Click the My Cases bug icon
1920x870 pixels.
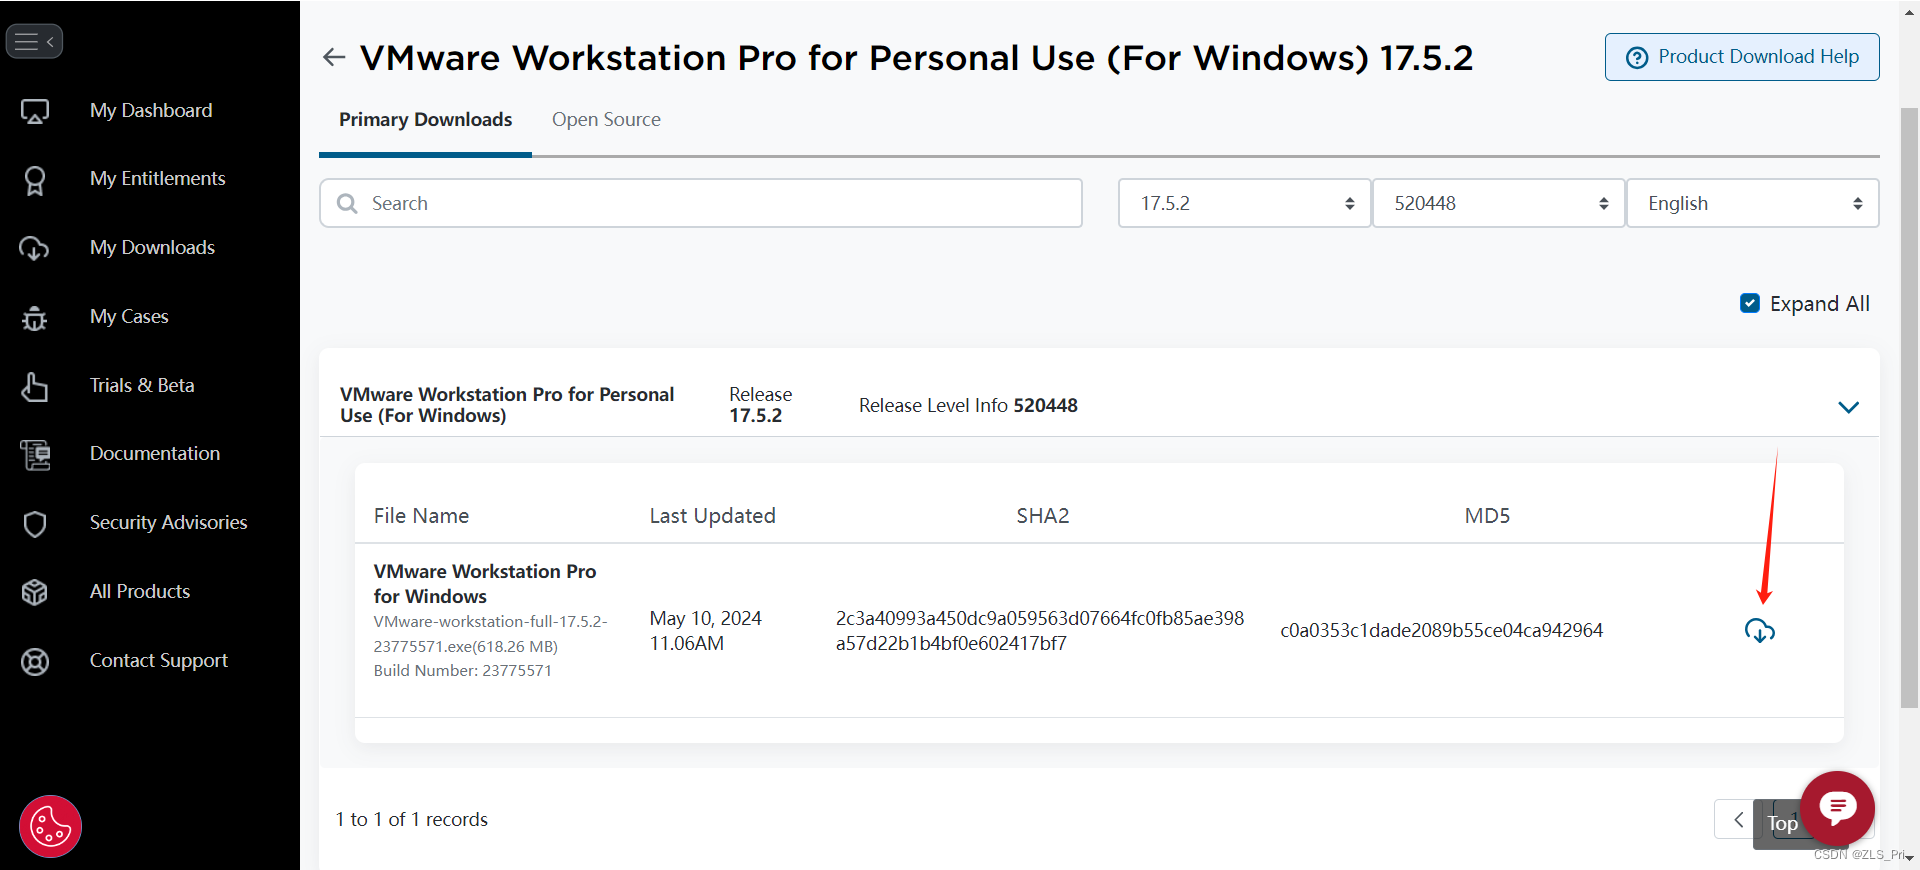click(x=35, y=317)
